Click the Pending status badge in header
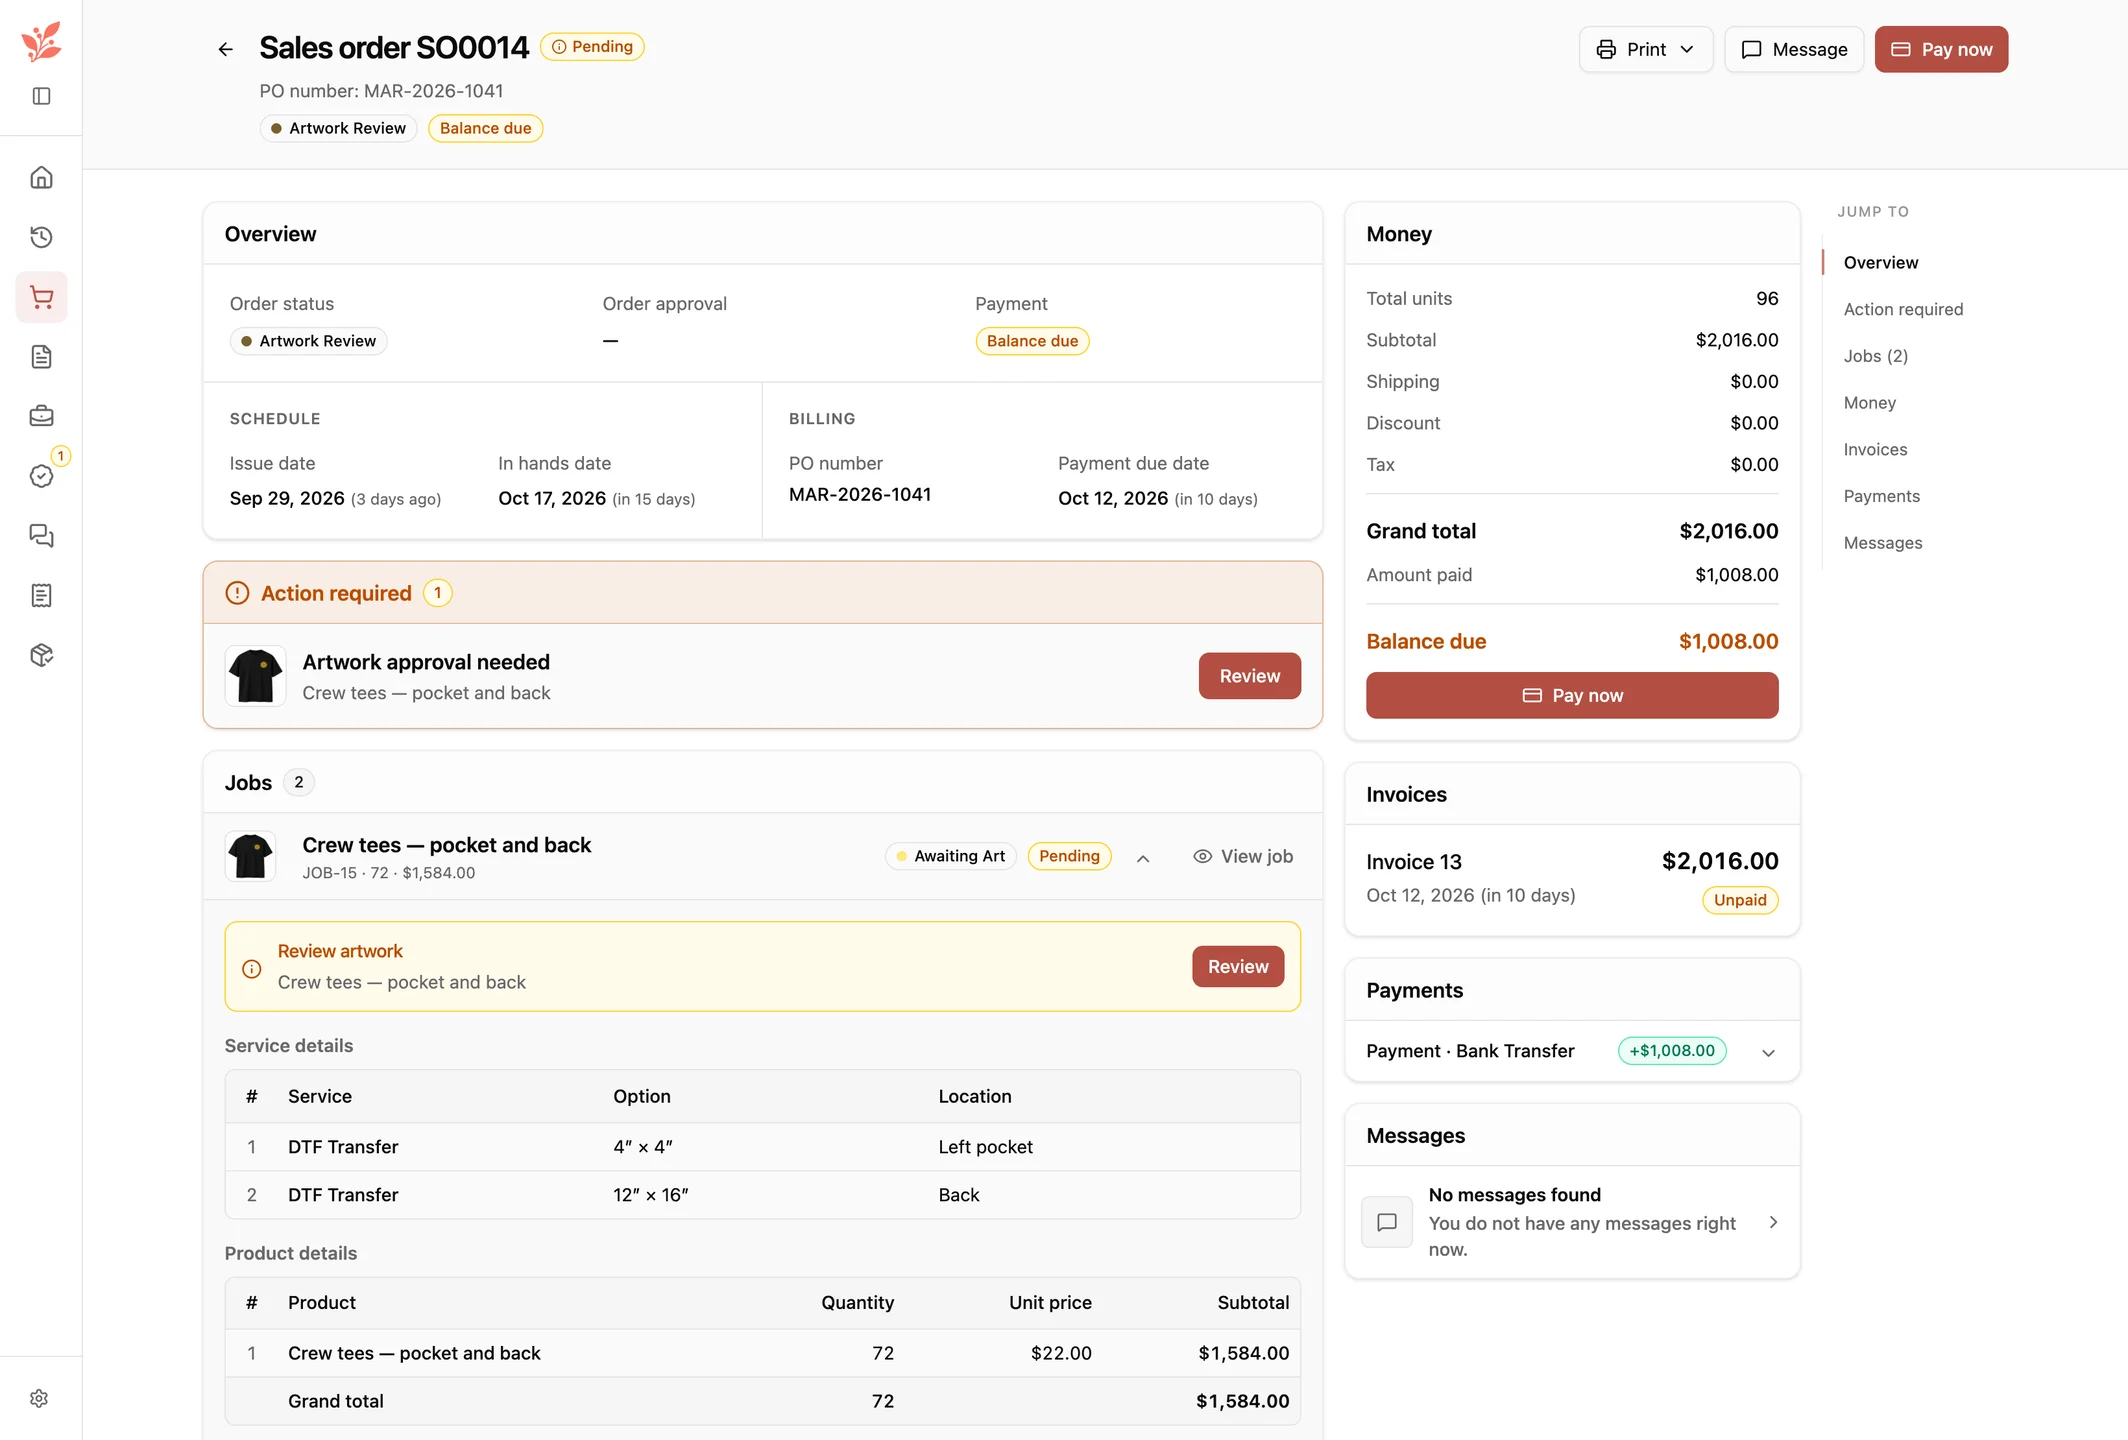The image size is (2128, 1440). tap(592, 47)
